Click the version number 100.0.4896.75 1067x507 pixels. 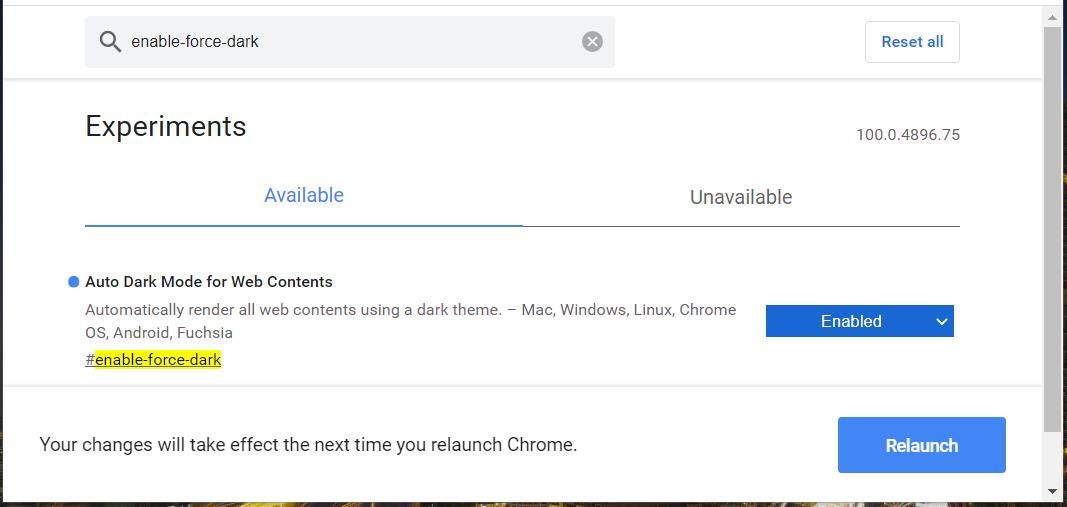pos(907,135)
